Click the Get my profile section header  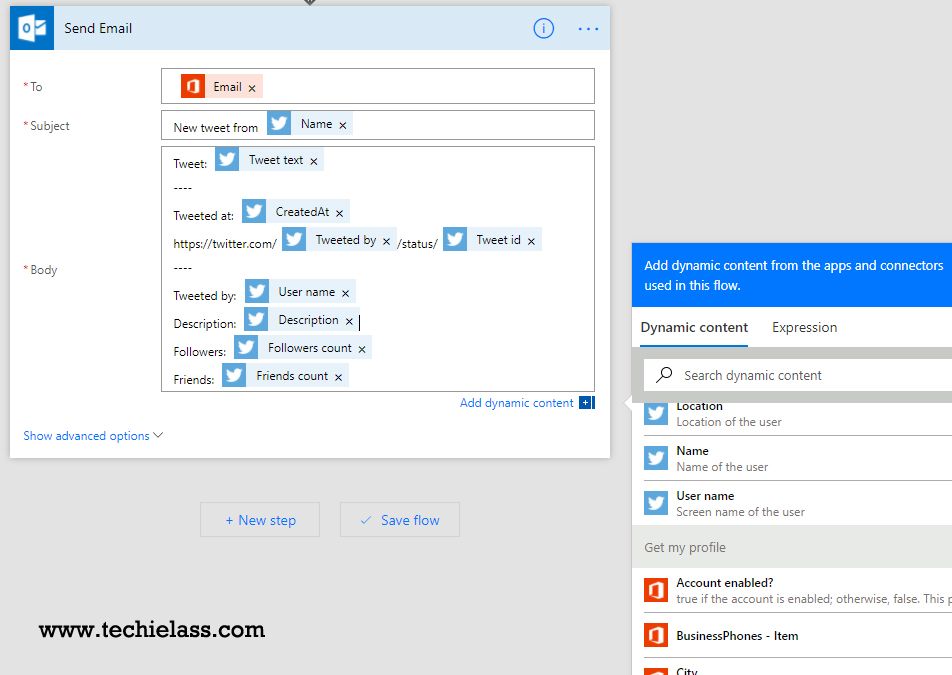(792, 548)
